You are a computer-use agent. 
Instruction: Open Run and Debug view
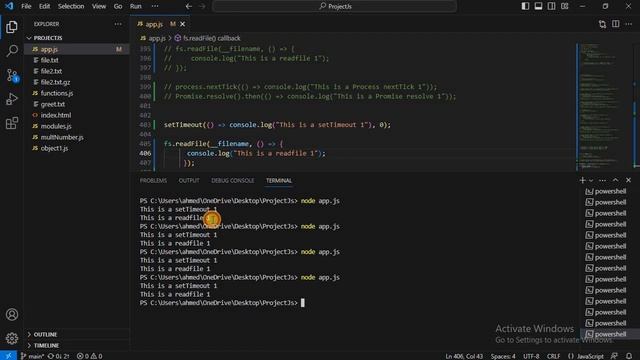(x=12, y=99)
